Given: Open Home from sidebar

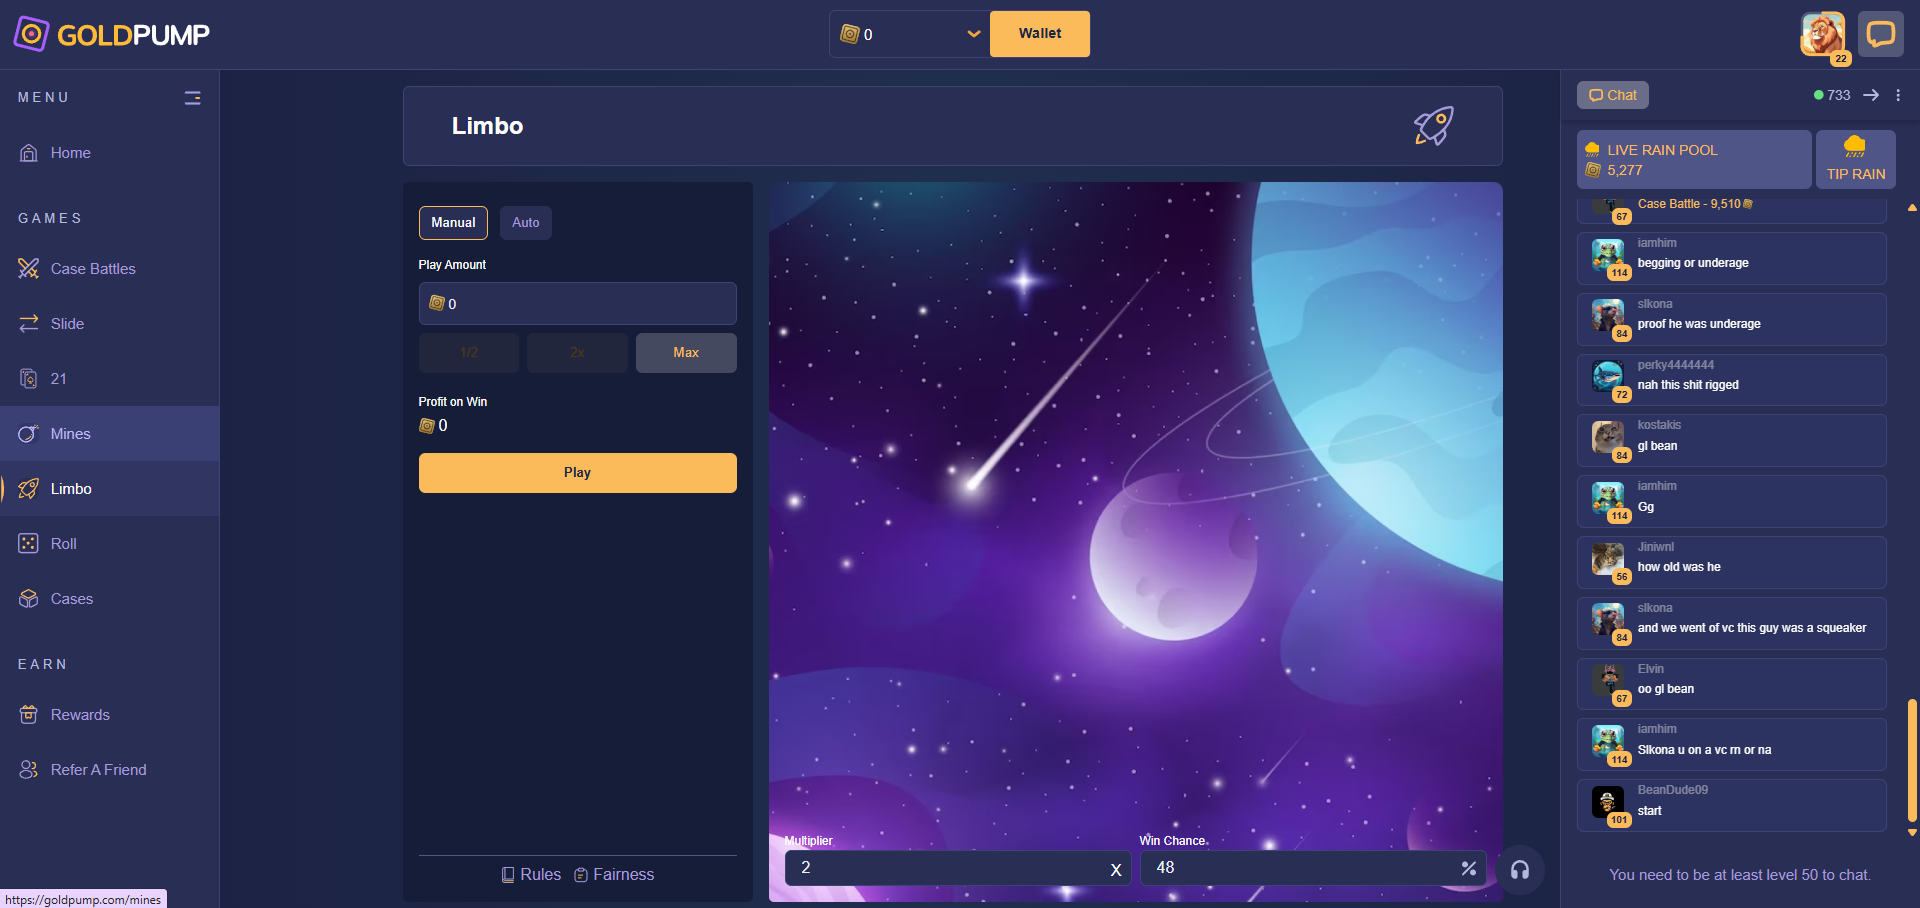Looking at the screenshot, I should click(x=110, y=153).
